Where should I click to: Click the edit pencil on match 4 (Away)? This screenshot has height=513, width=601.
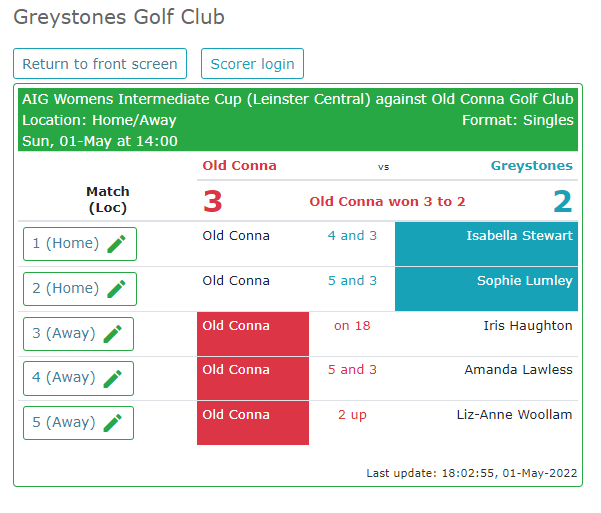point(113,379)
